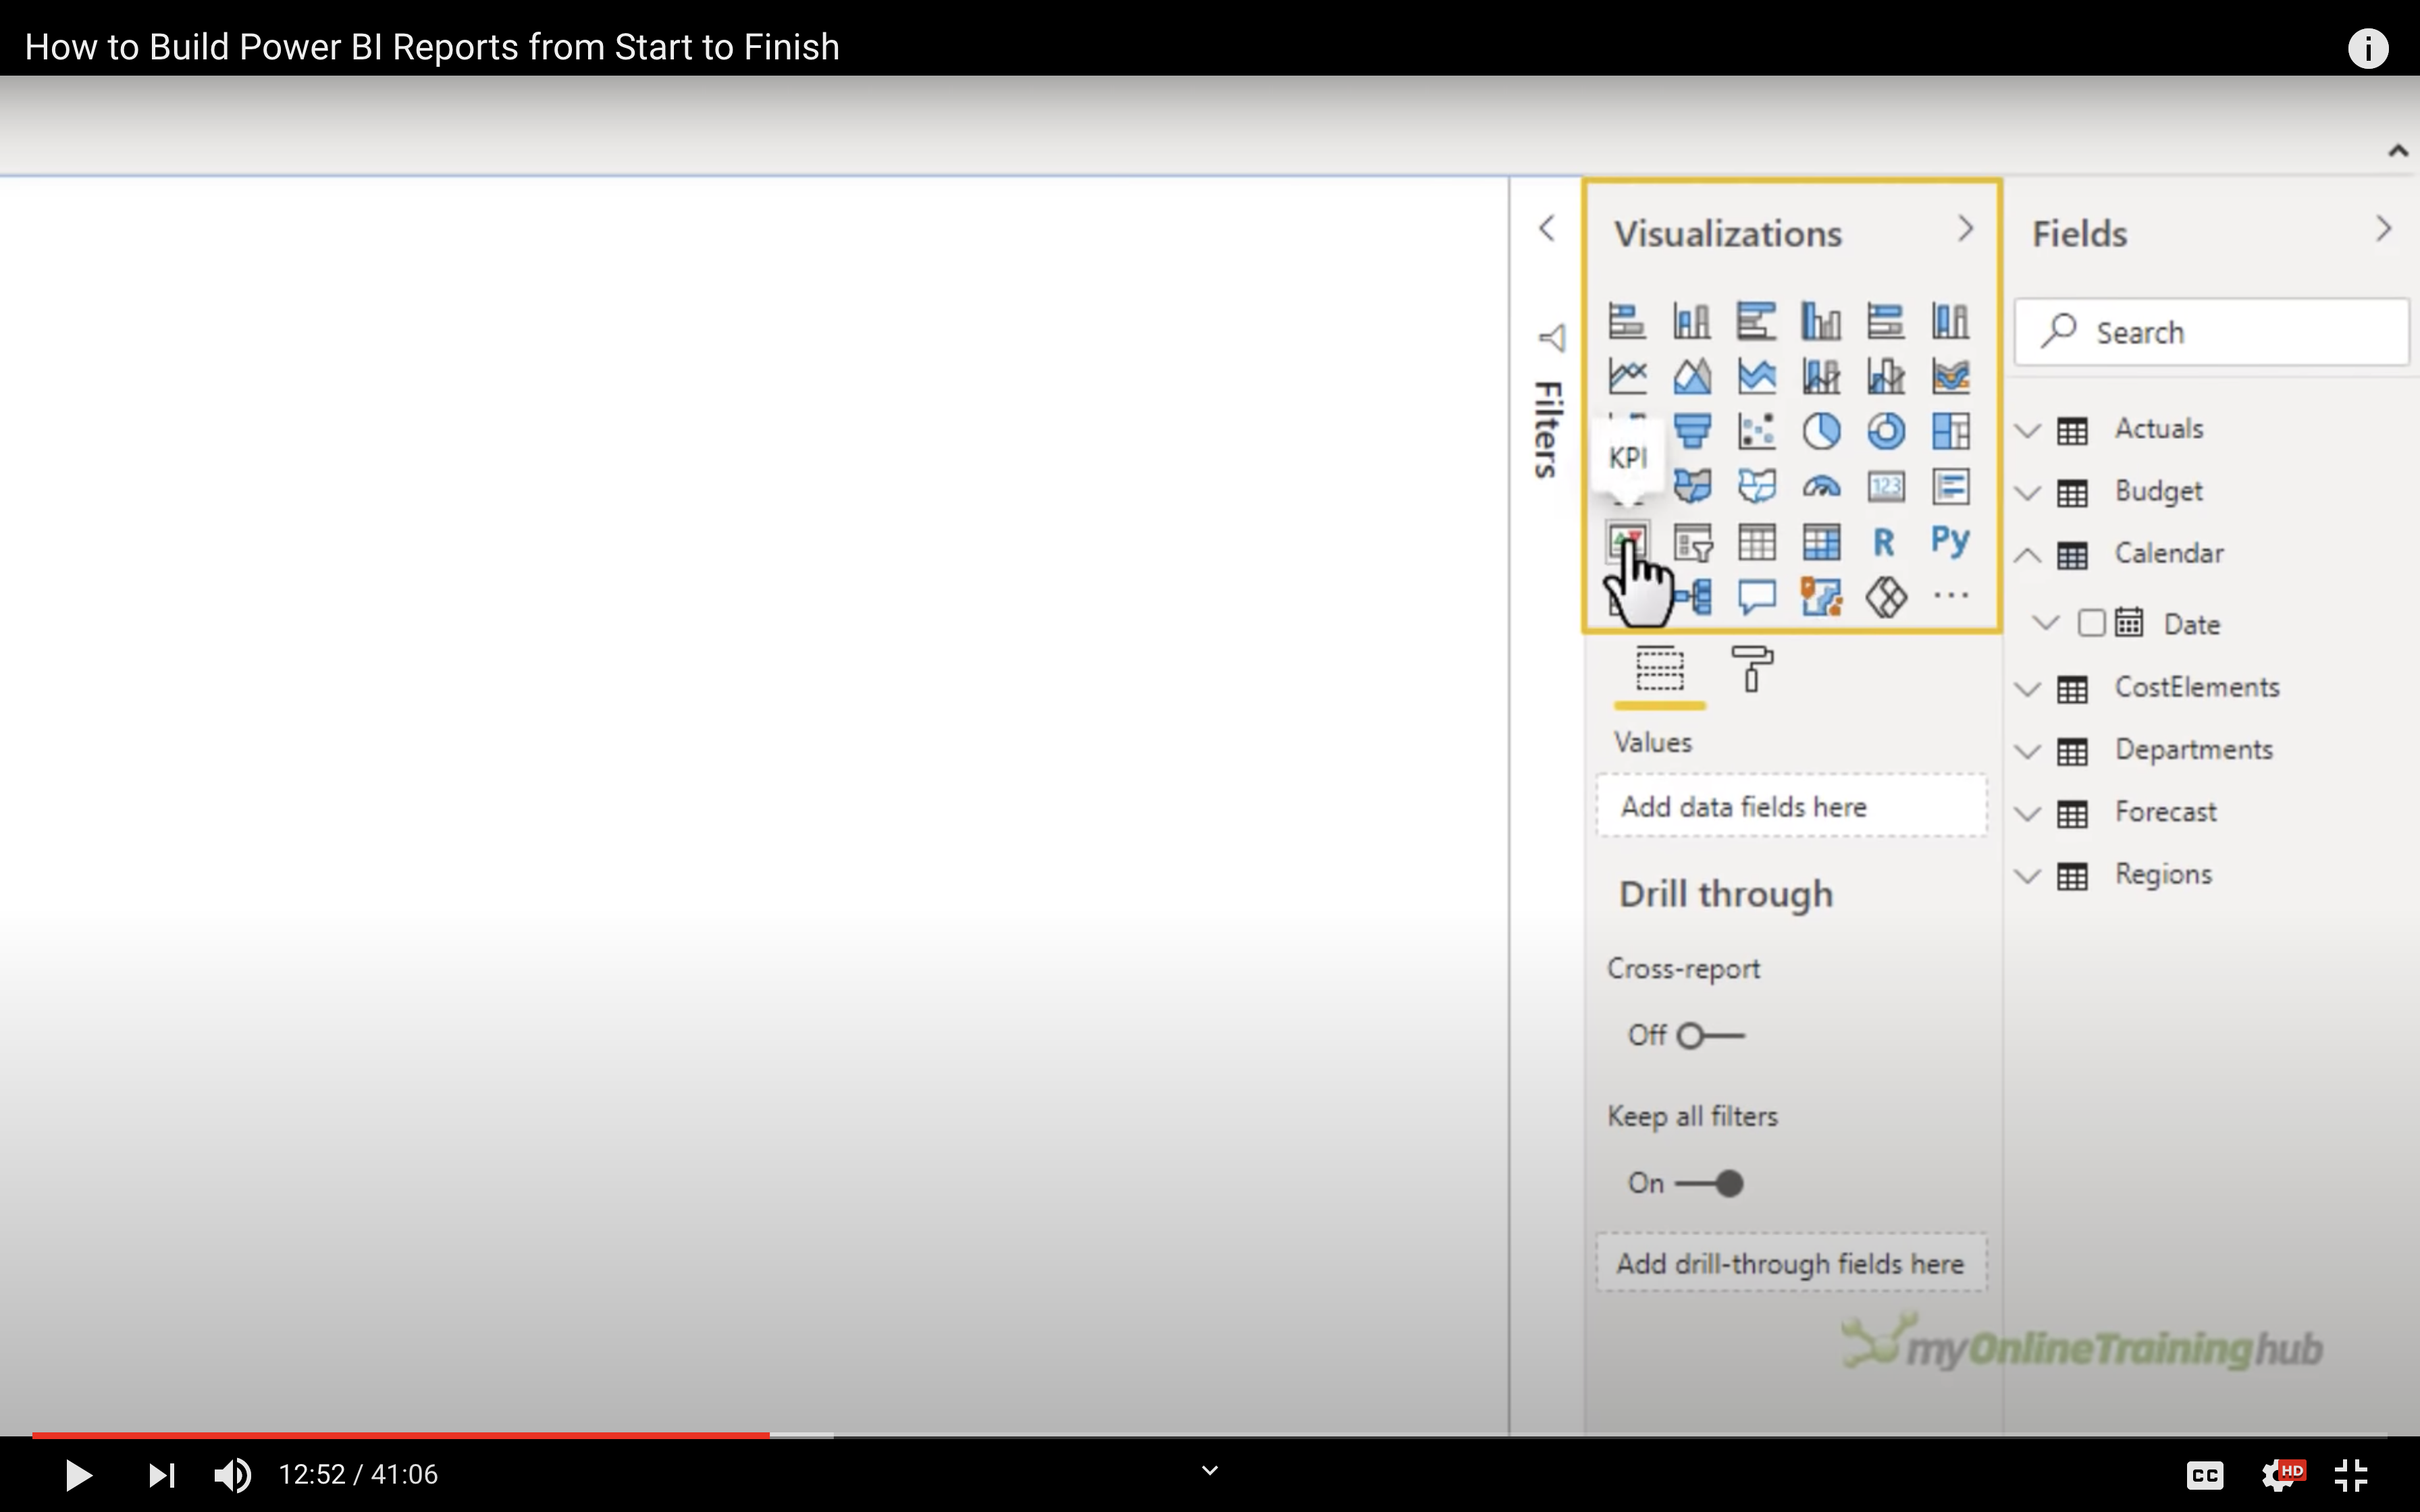
Task: Select the Pie chart visual
Action: click(x=1821, y=432)
